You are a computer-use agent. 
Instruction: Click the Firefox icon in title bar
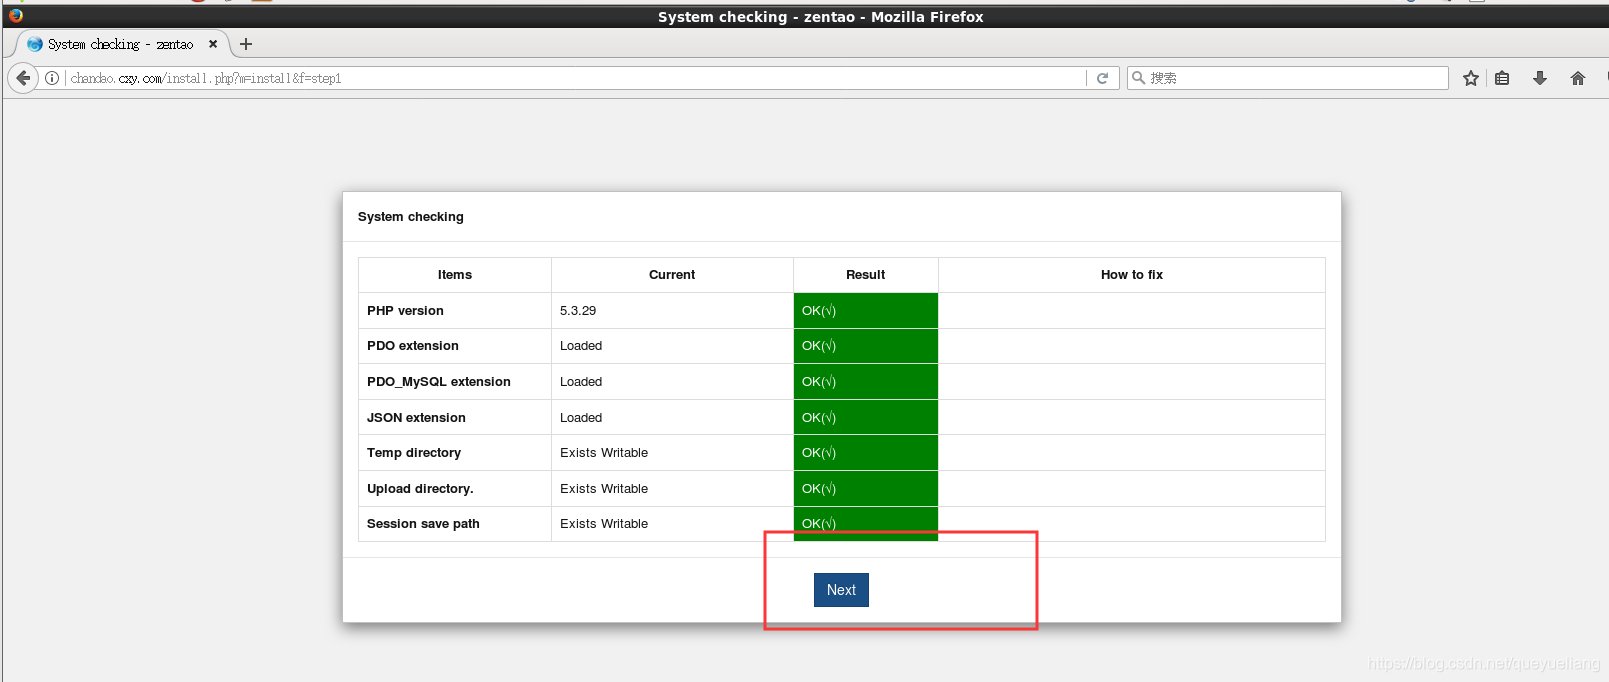pos(15,15)
